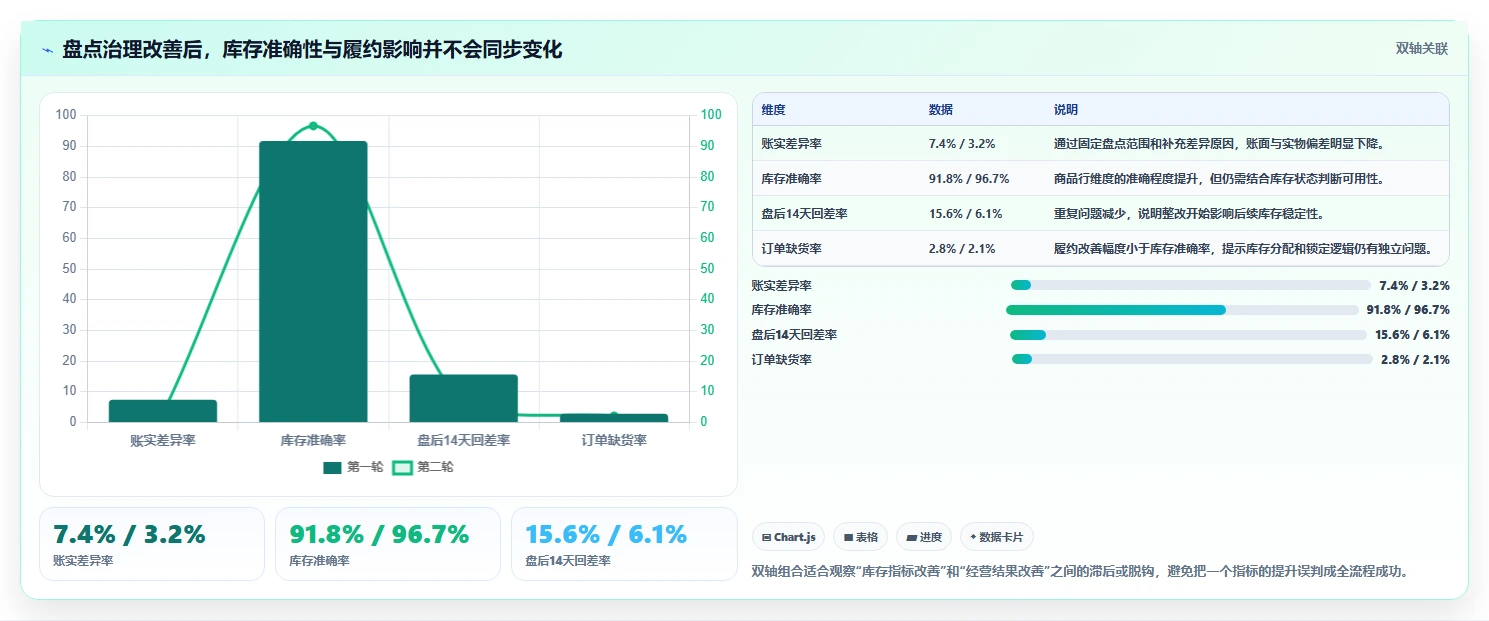This screenshot has height=621, width=1489.
Task: Click table value 91.8% / 96.7%
Action: (x=969, y=179)
